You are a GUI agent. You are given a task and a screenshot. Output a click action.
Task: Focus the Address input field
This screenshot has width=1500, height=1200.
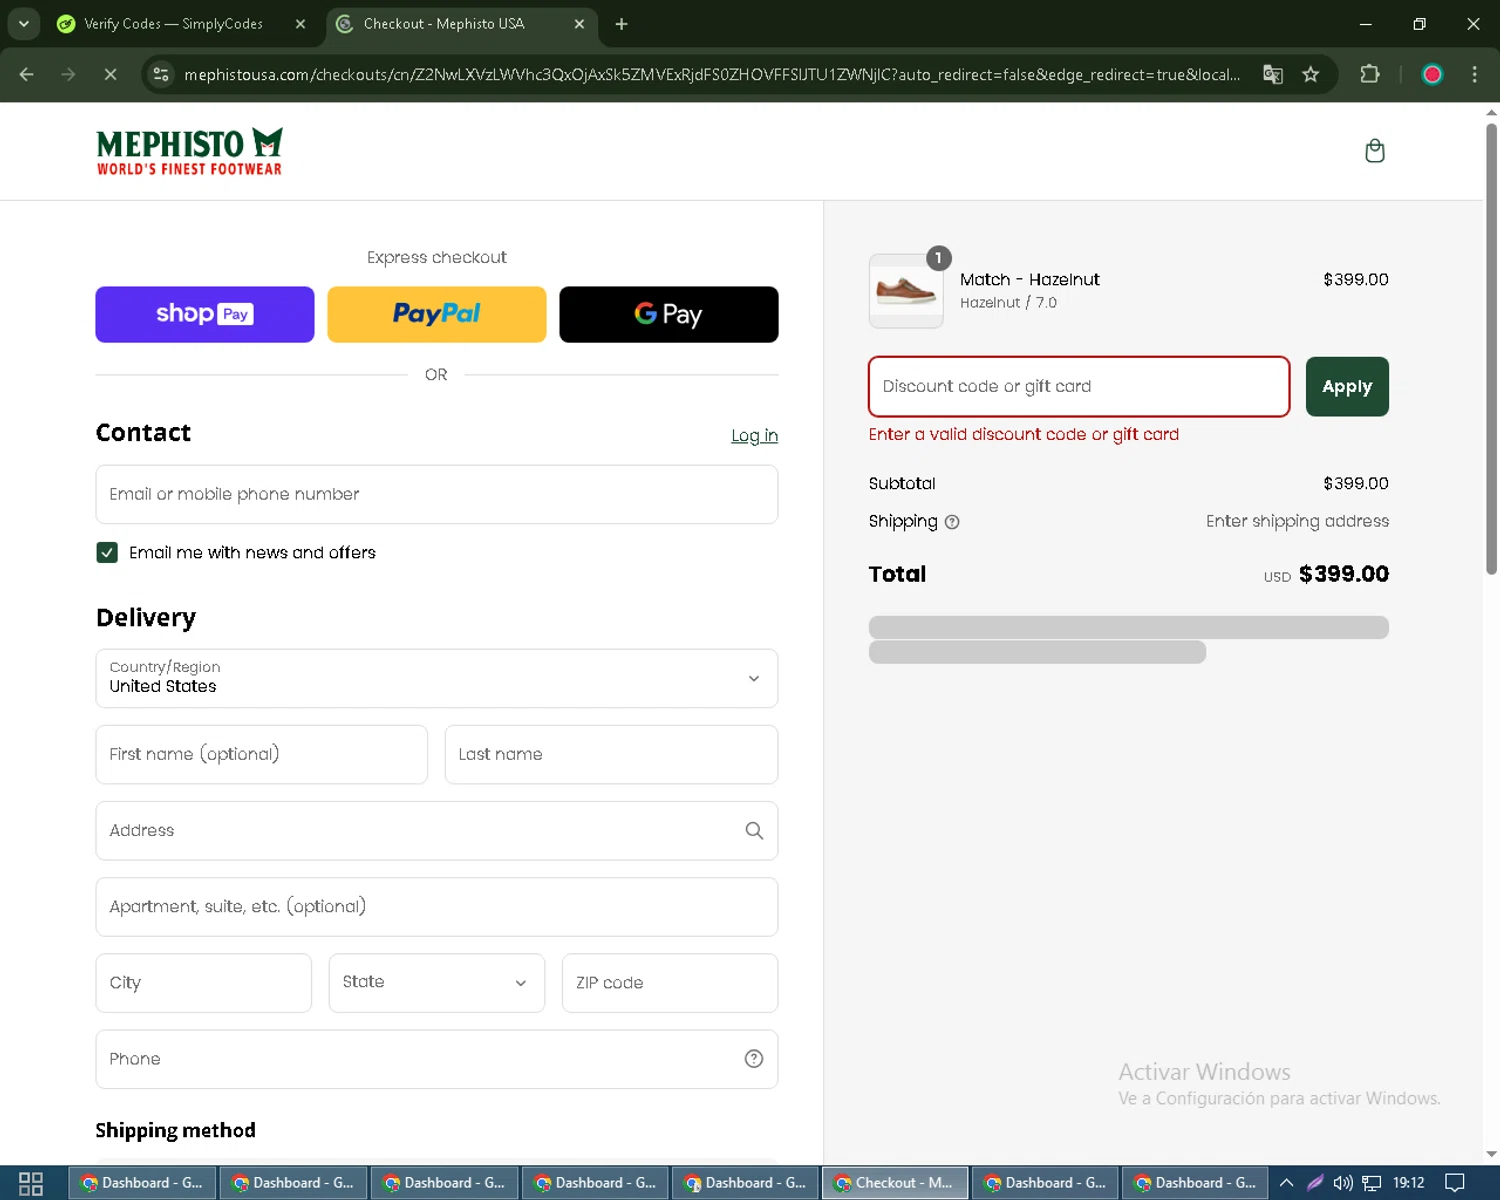coord(437,830)
